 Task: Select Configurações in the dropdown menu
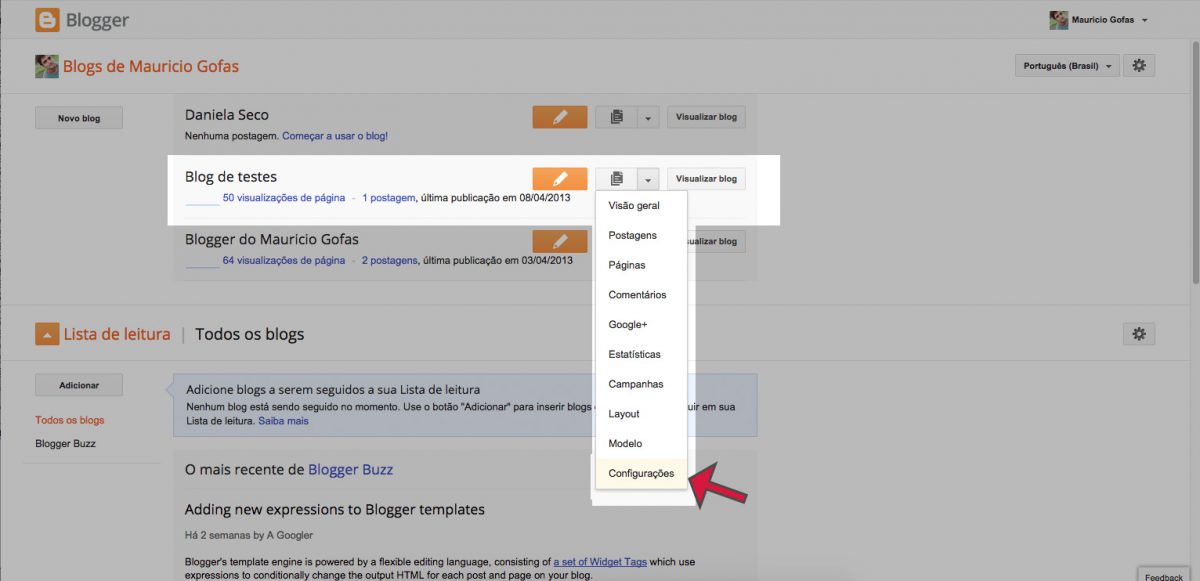[x=641, y=473]
